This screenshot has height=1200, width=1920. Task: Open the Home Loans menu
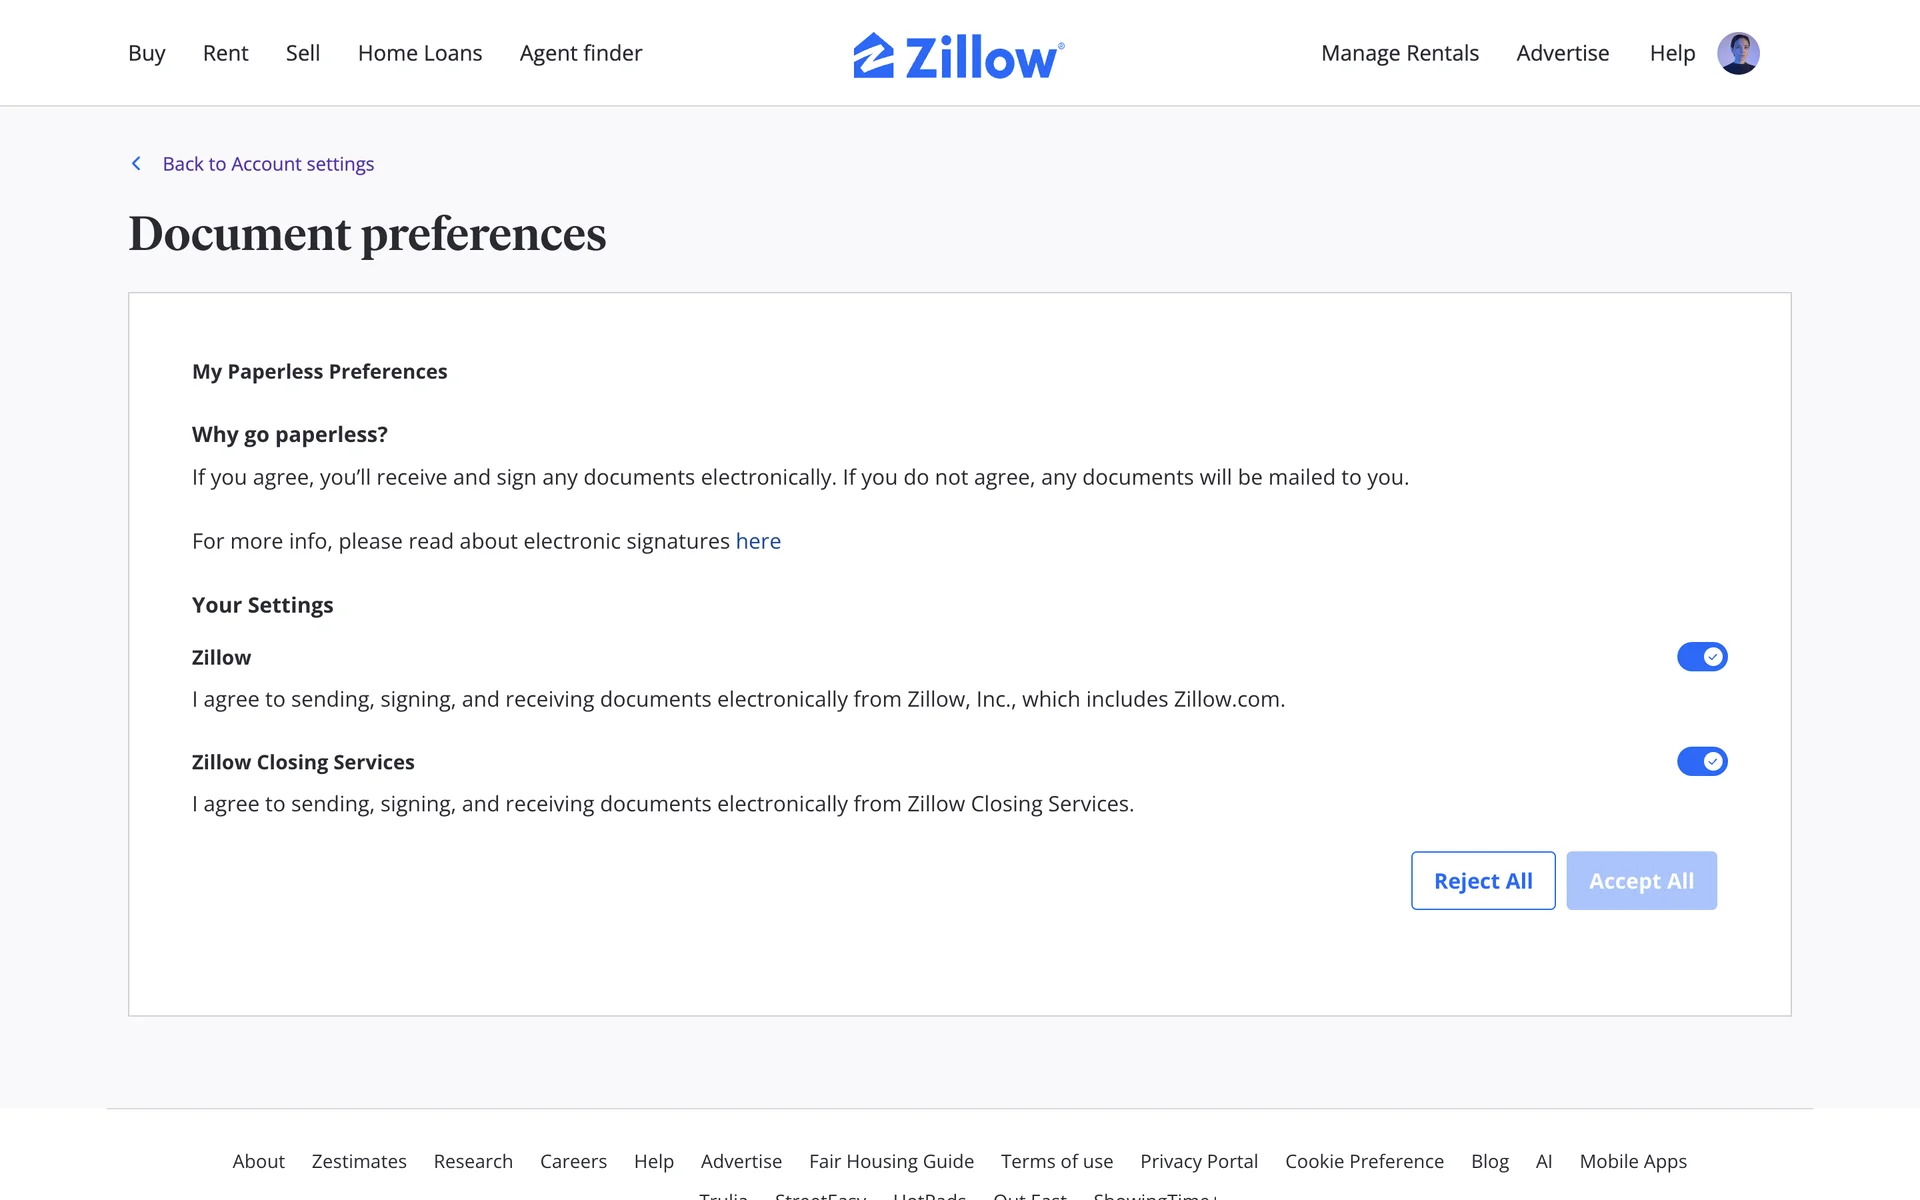[420, 53]
